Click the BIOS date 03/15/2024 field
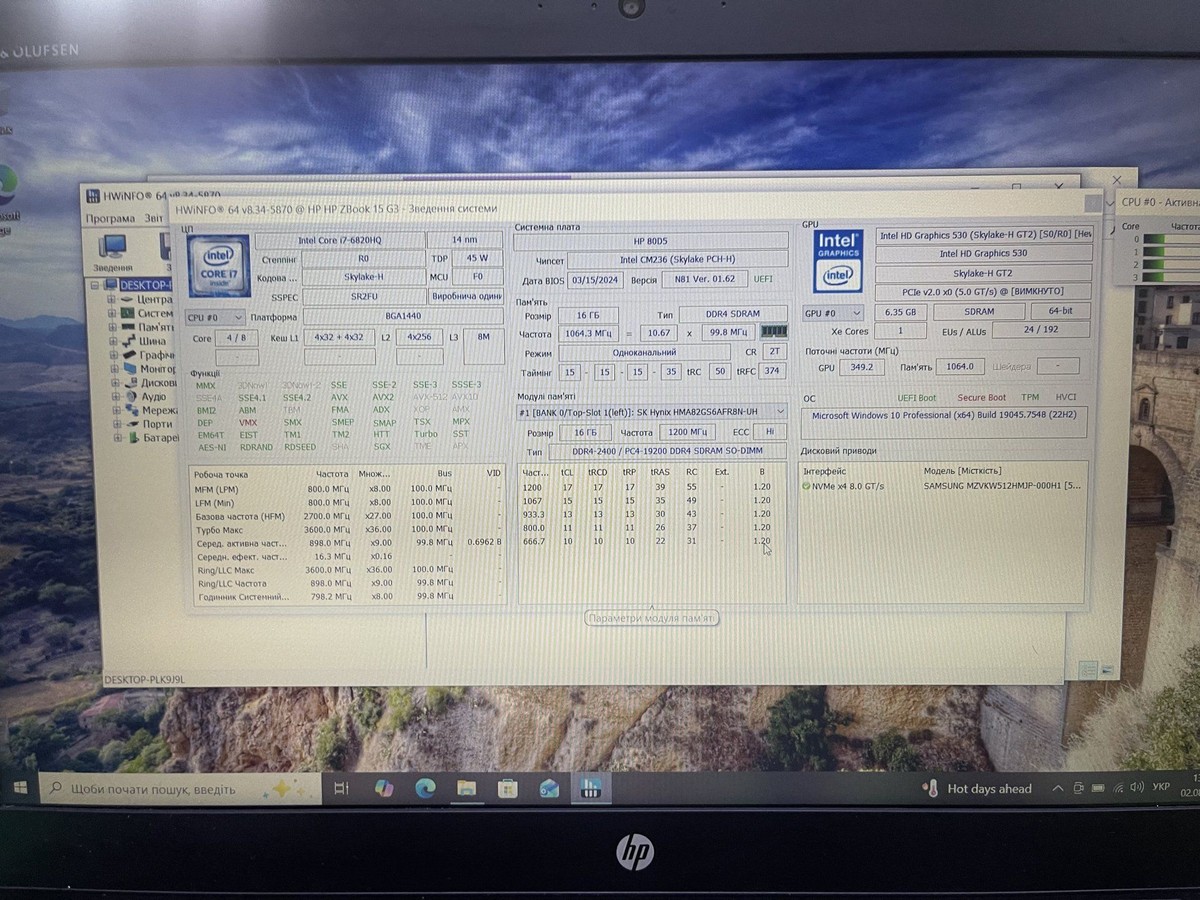Screen dimensions: 1200x900 click(596, 280)
